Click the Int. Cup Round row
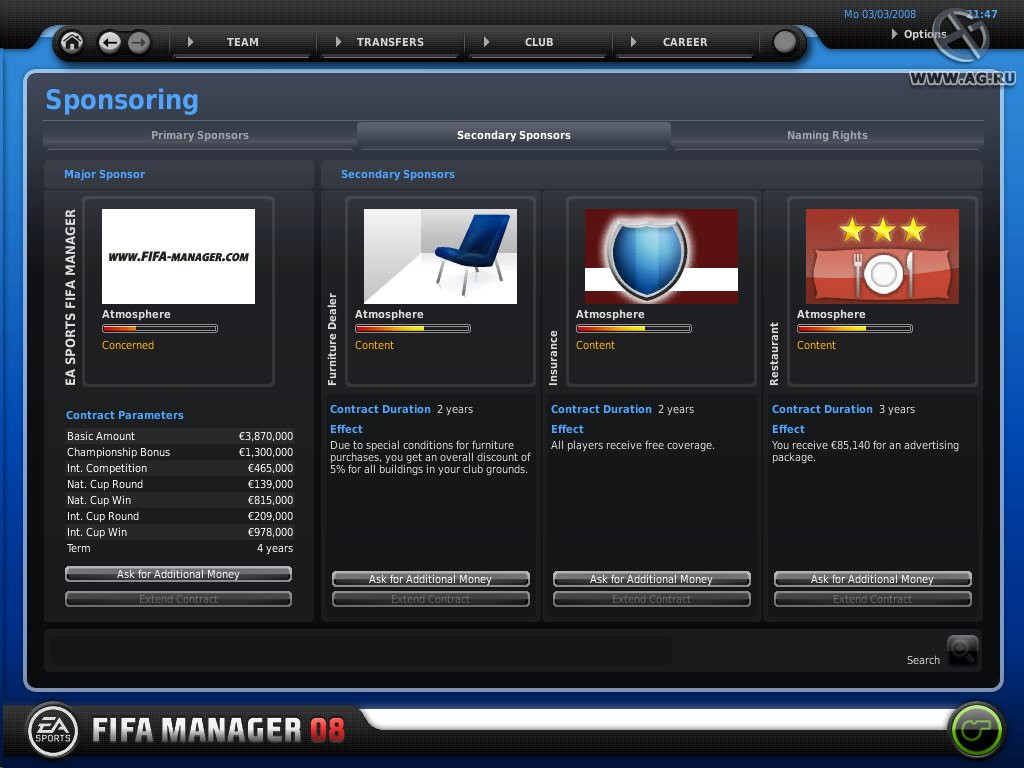This screenshot has height=768, width=1024. click(180, 516)
